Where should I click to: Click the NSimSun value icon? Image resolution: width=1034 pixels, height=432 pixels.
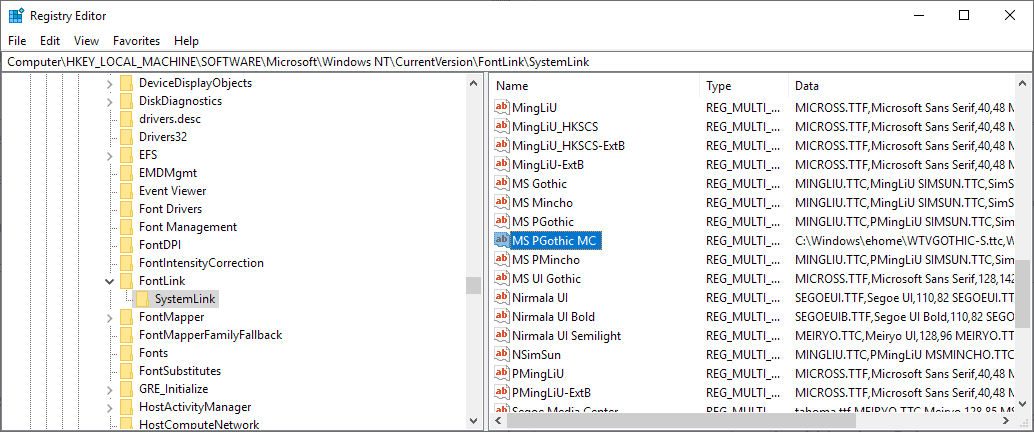pyautogui.click(x=502, y=355)
